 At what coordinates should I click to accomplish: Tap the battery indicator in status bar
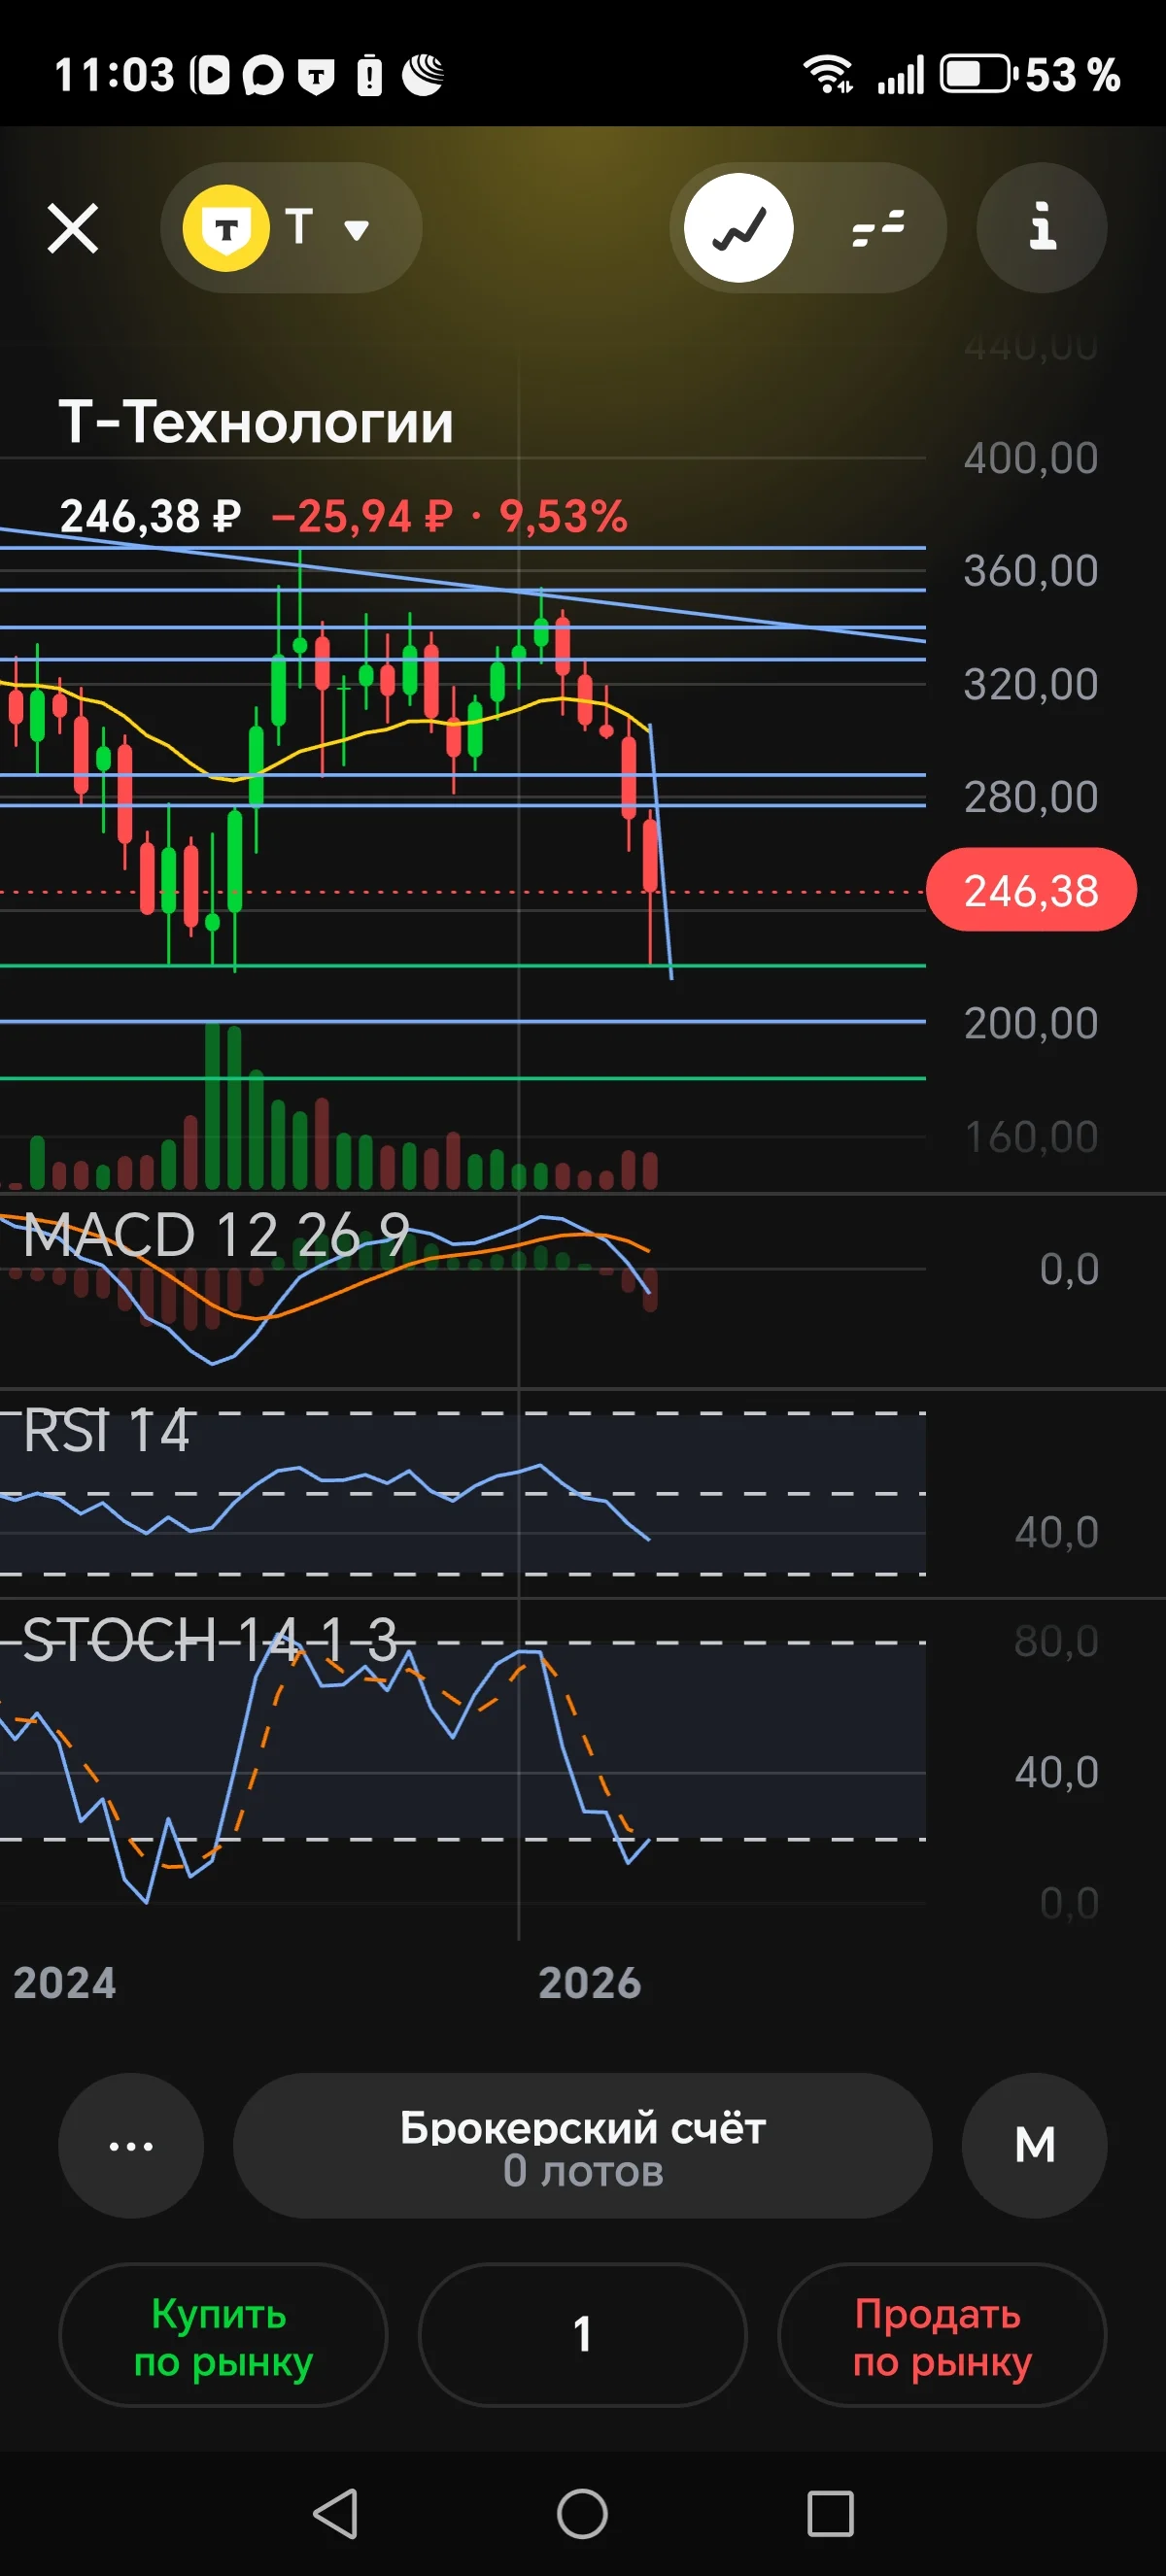click(979, 74)
